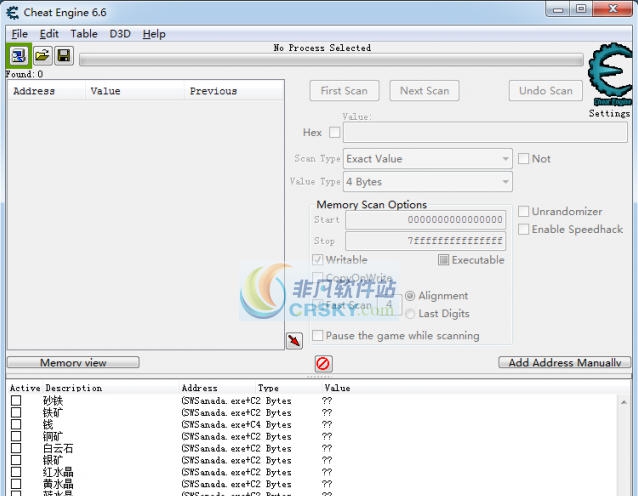The image size is (638, 496).
Task: Click the Type header in address list
Action: click(x=268, y=388)
